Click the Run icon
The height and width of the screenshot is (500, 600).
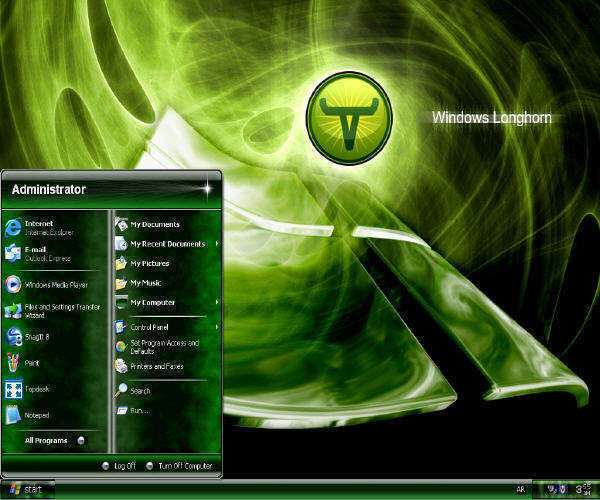[x=122, y=411]
